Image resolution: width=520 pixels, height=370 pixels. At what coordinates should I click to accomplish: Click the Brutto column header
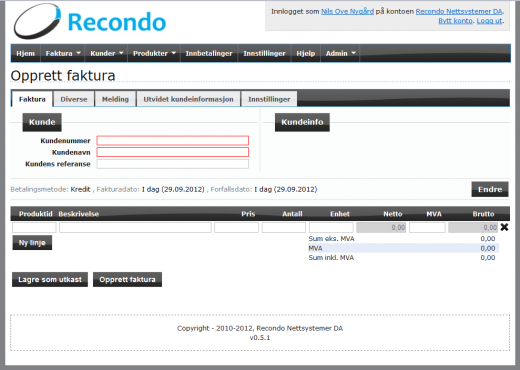(483, 214)
